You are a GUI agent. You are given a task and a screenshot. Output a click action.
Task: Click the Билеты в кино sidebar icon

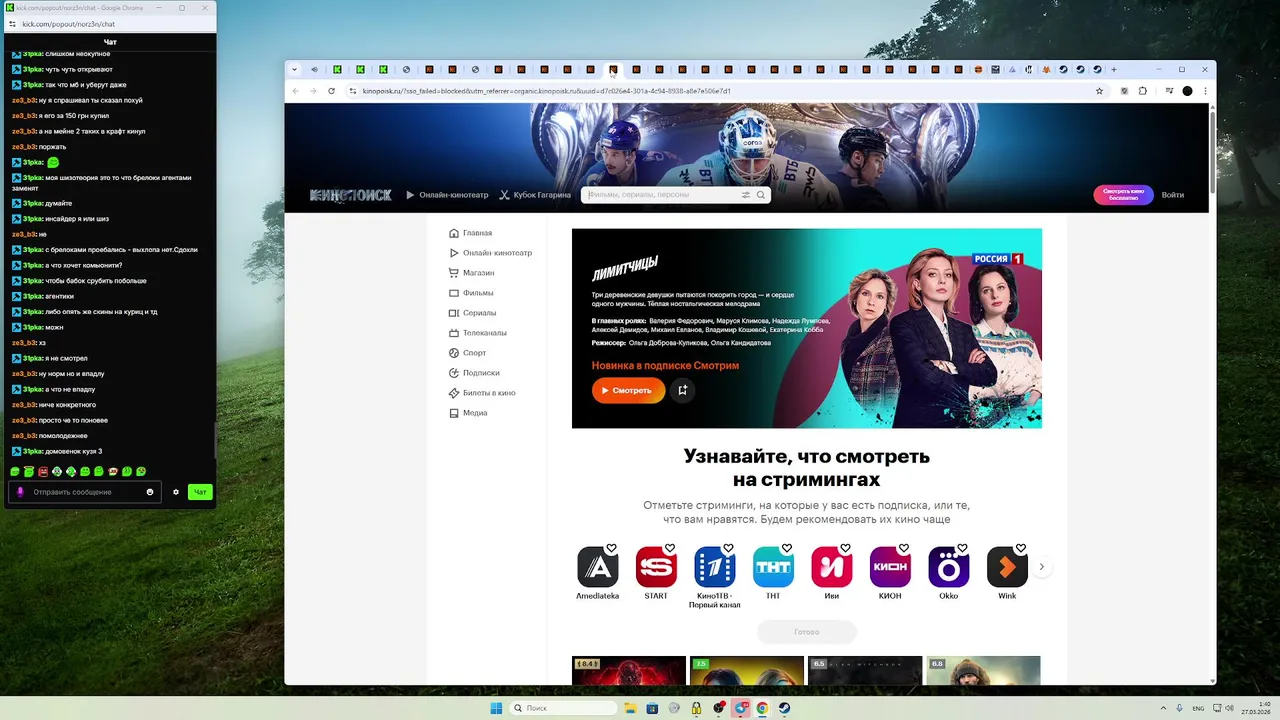[x=454, y=393]
